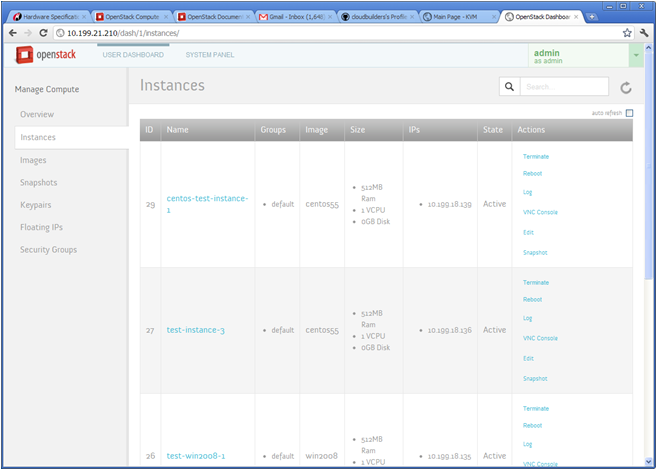Open the test-instance-3 instance link

coord(196,330)
